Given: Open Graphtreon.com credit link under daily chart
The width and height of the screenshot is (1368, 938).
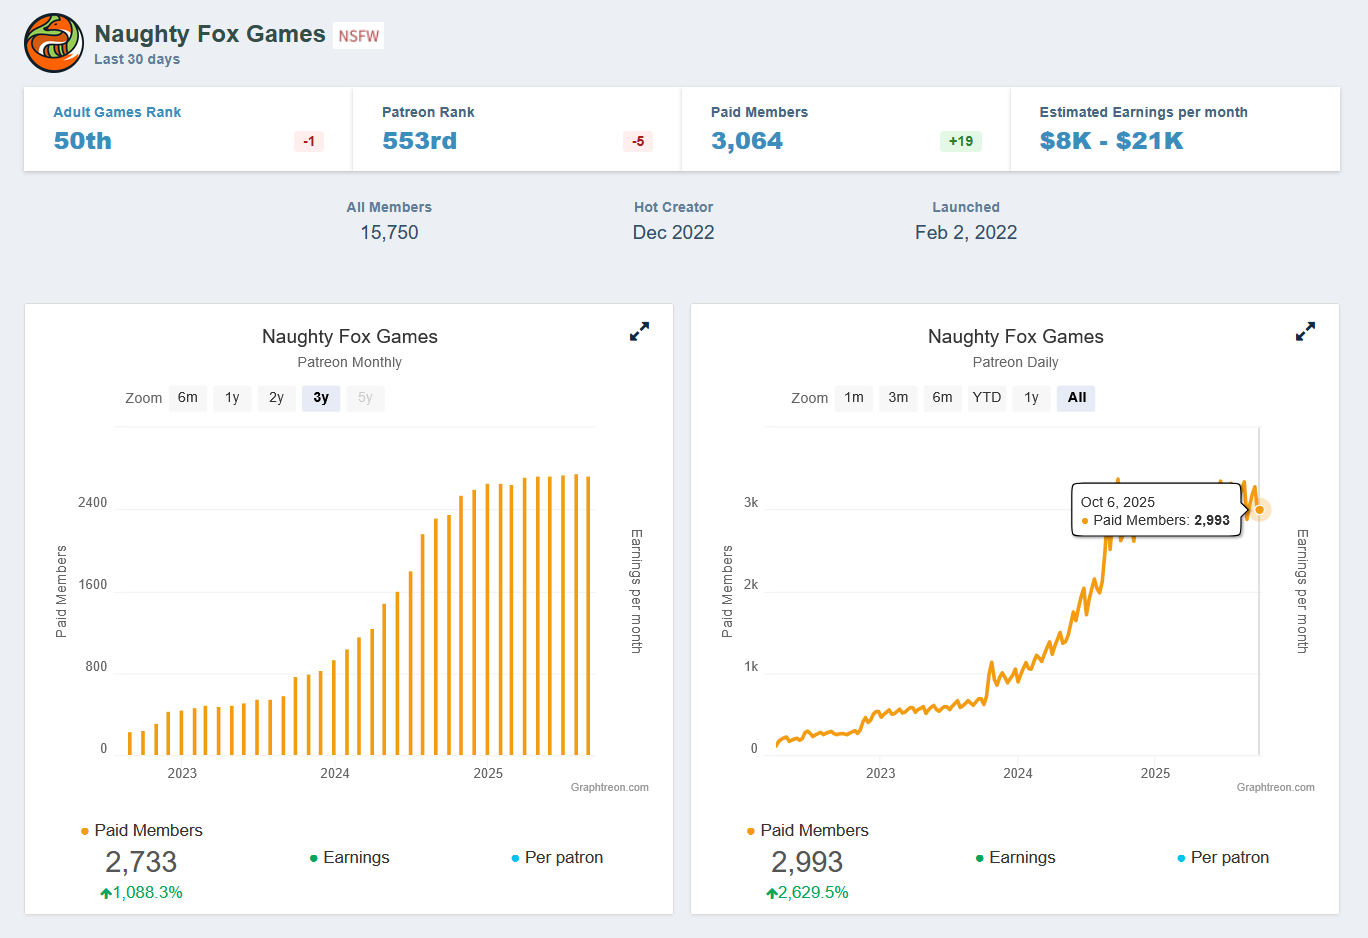Looking at the screenshot, I should coord(1275,787).
